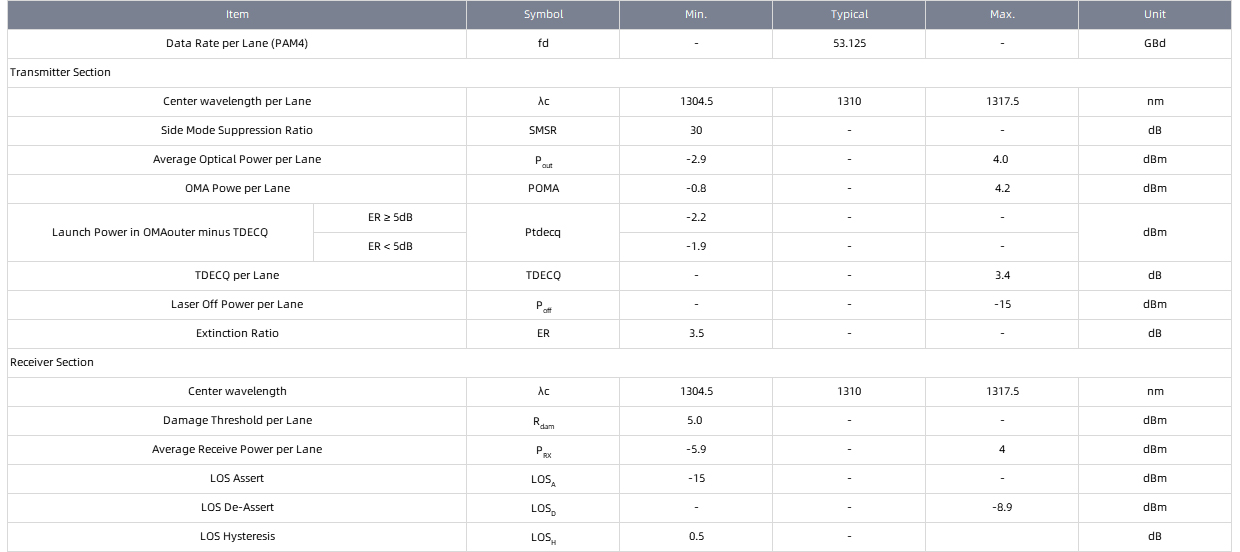Select the ER ≥ 5dB condition cell
1240x552 pixels.
390,218
